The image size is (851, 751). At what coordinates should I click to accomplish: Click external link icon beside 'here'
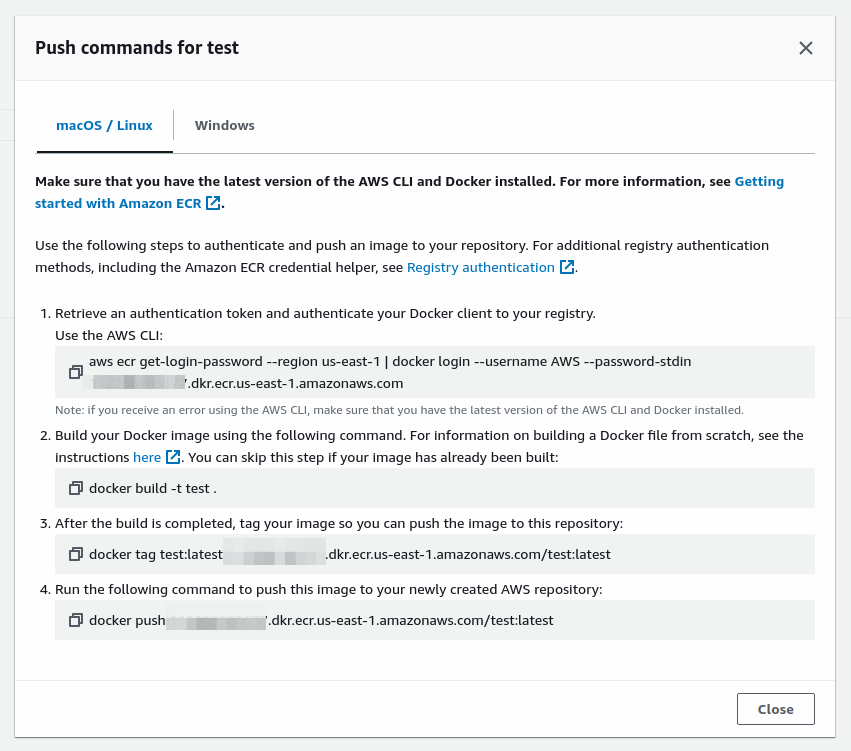point(173,457)
